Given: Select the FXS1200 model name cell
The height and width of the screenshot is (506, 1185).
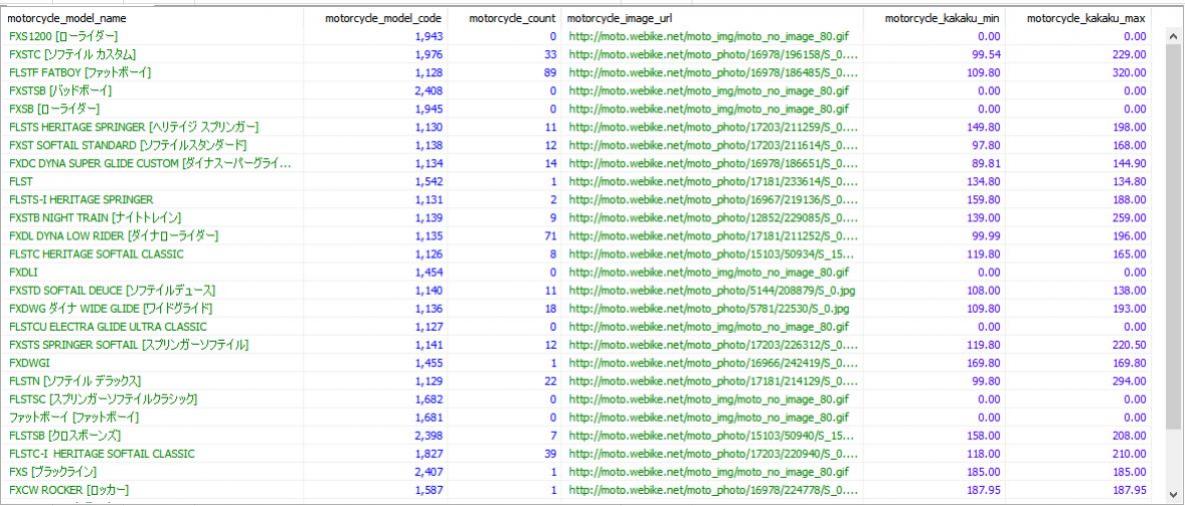Looking at the screenshot, I should click(x=151, y=36).
